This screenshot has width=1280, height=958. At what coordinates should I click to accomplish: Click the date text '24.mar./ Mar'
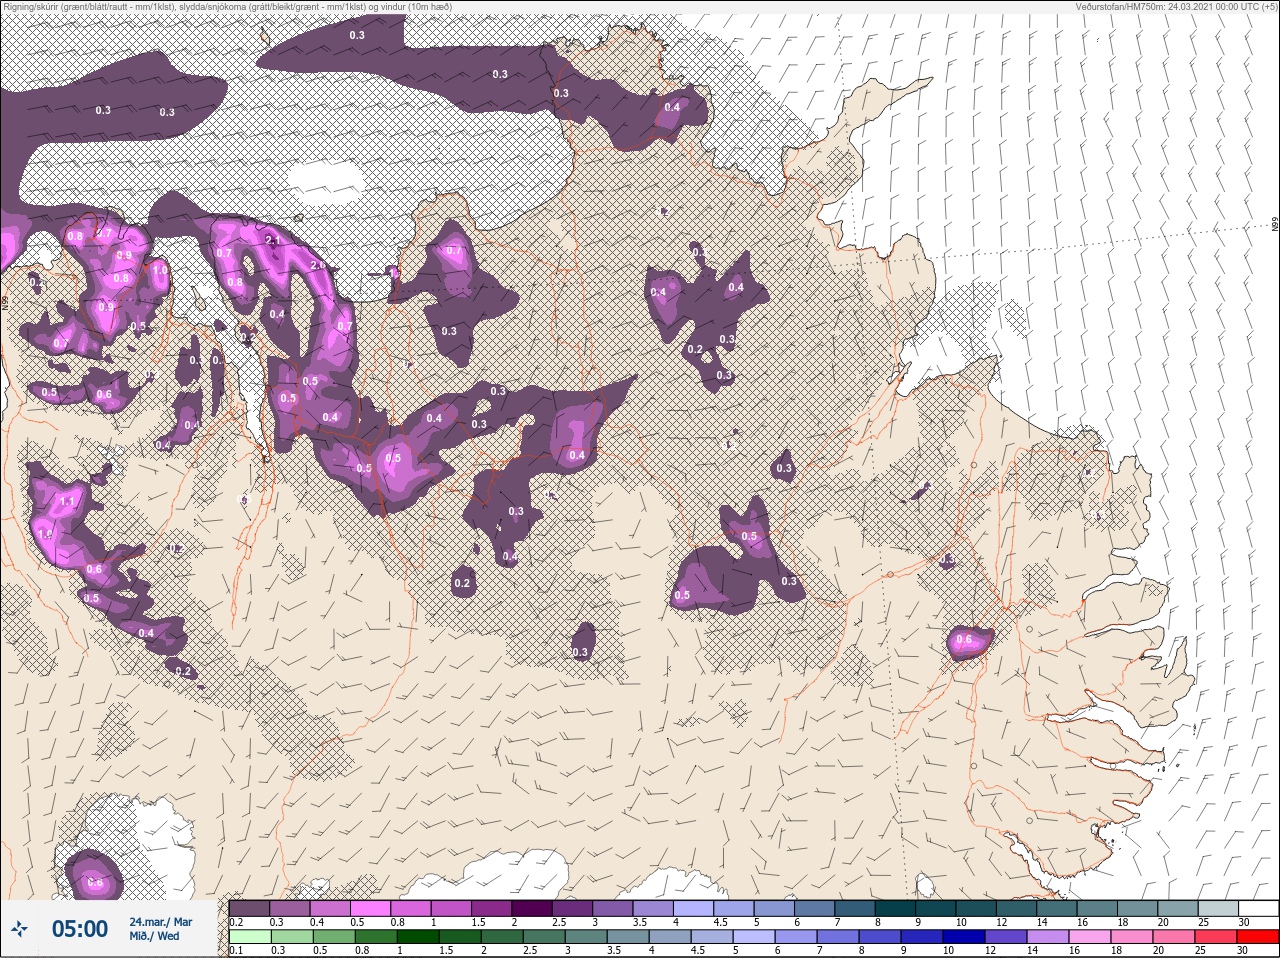coord(161,921)
